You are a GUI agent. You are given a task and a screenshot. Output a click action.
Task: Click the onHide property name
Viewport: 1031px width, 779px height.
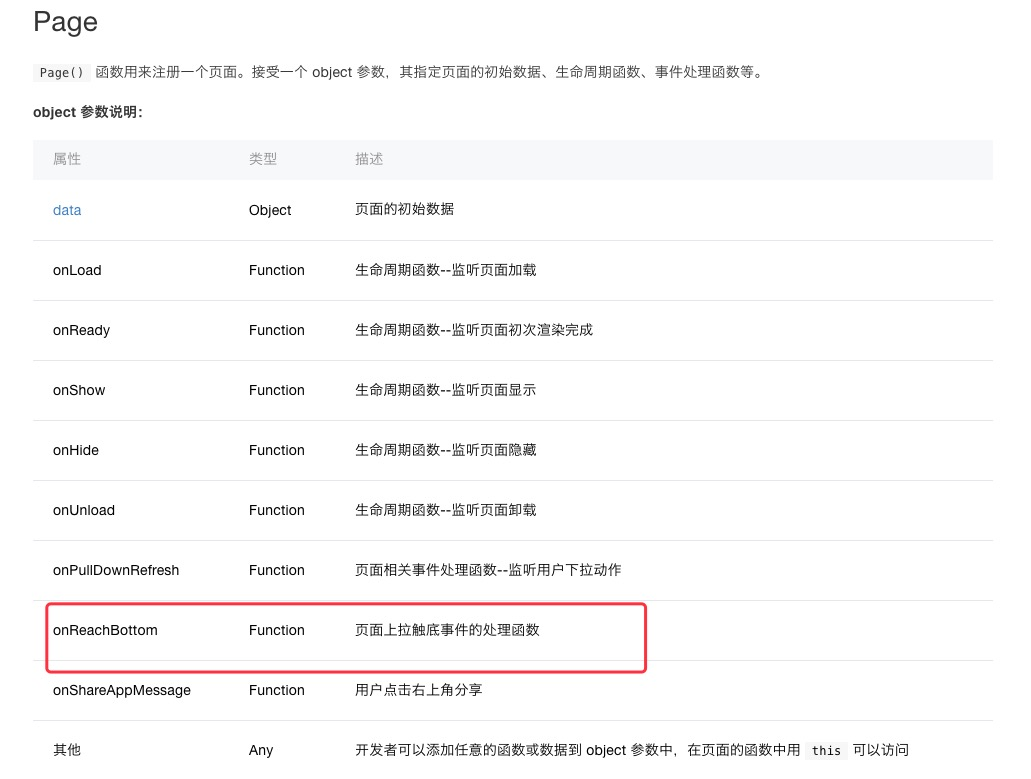pos(76,450)
